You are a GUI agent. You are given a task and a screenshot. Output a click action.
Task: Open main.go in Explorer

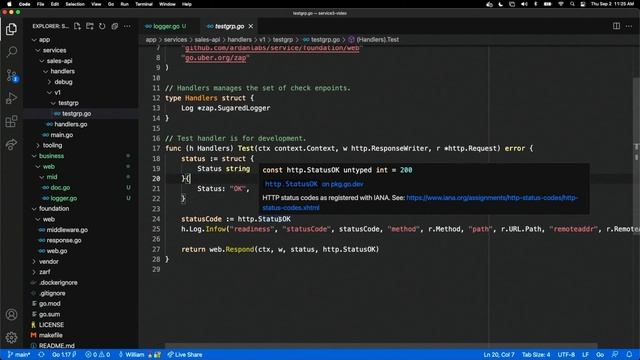coord(62,135)
